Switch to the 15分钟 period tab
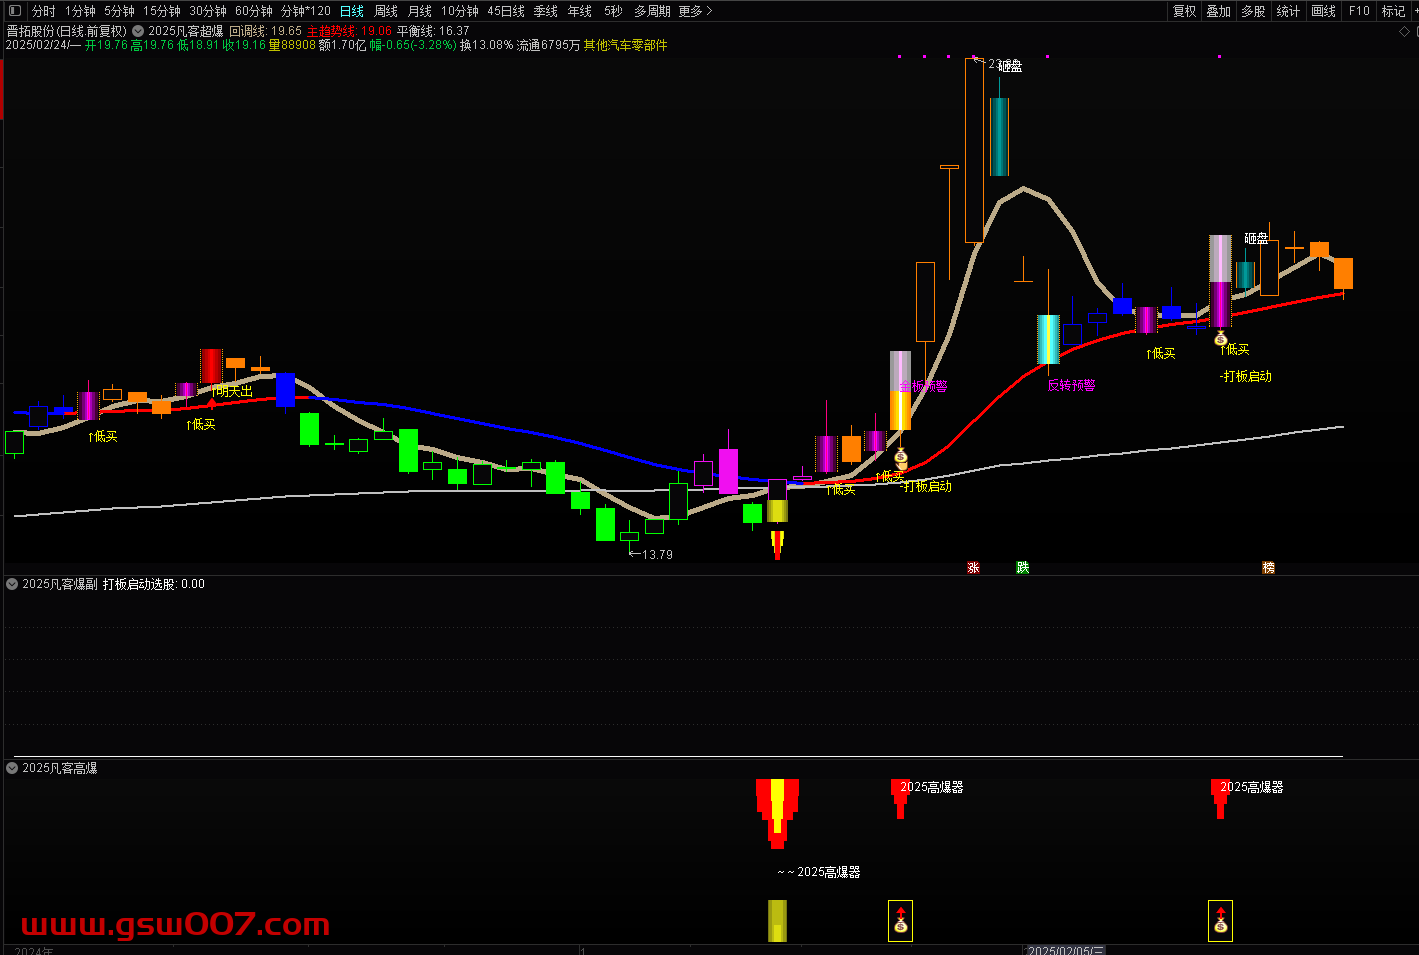Image resolution: width=1419 pixels, height=955 pixels. [162, 11]
